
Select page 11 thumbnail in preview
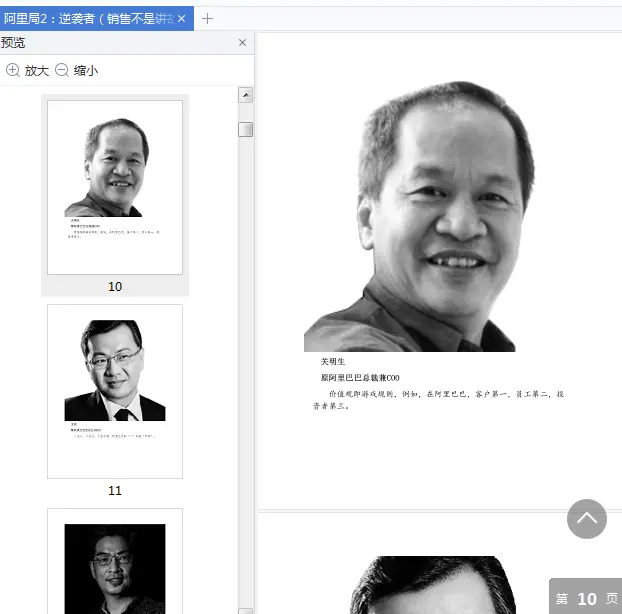click(x=115, y=391)
